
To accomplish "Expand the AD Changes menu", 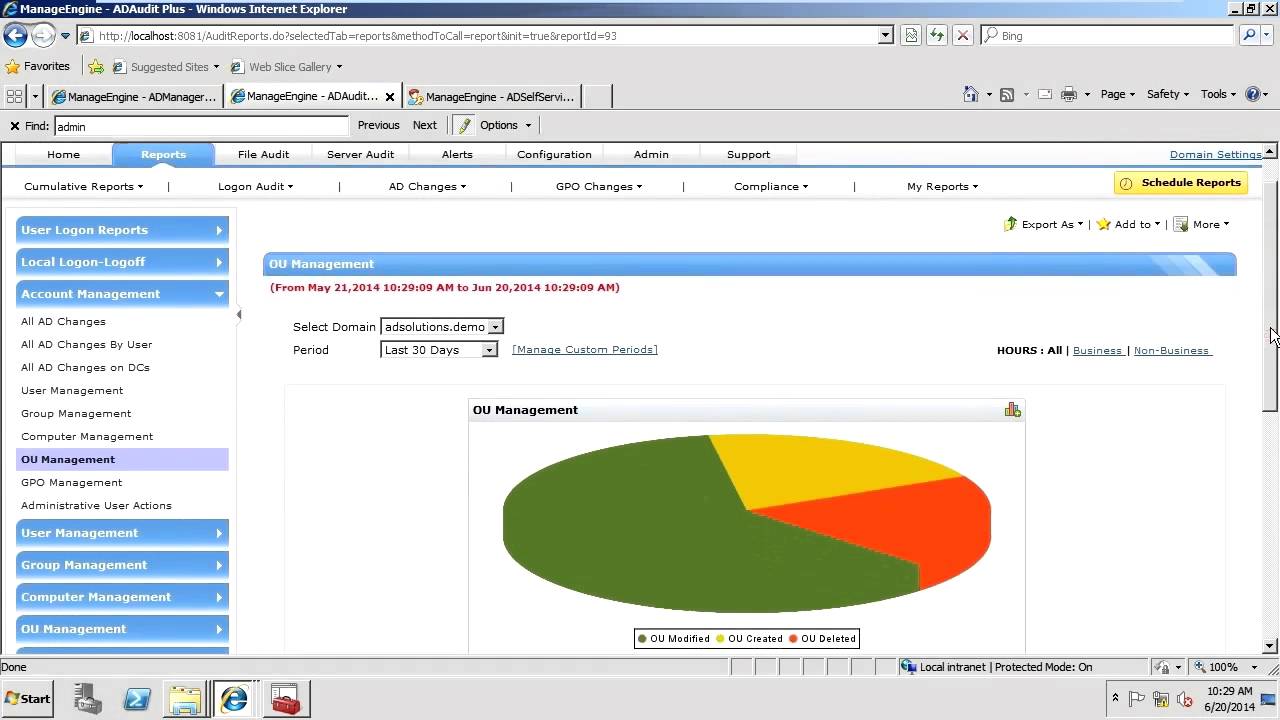I will (427, 186).
